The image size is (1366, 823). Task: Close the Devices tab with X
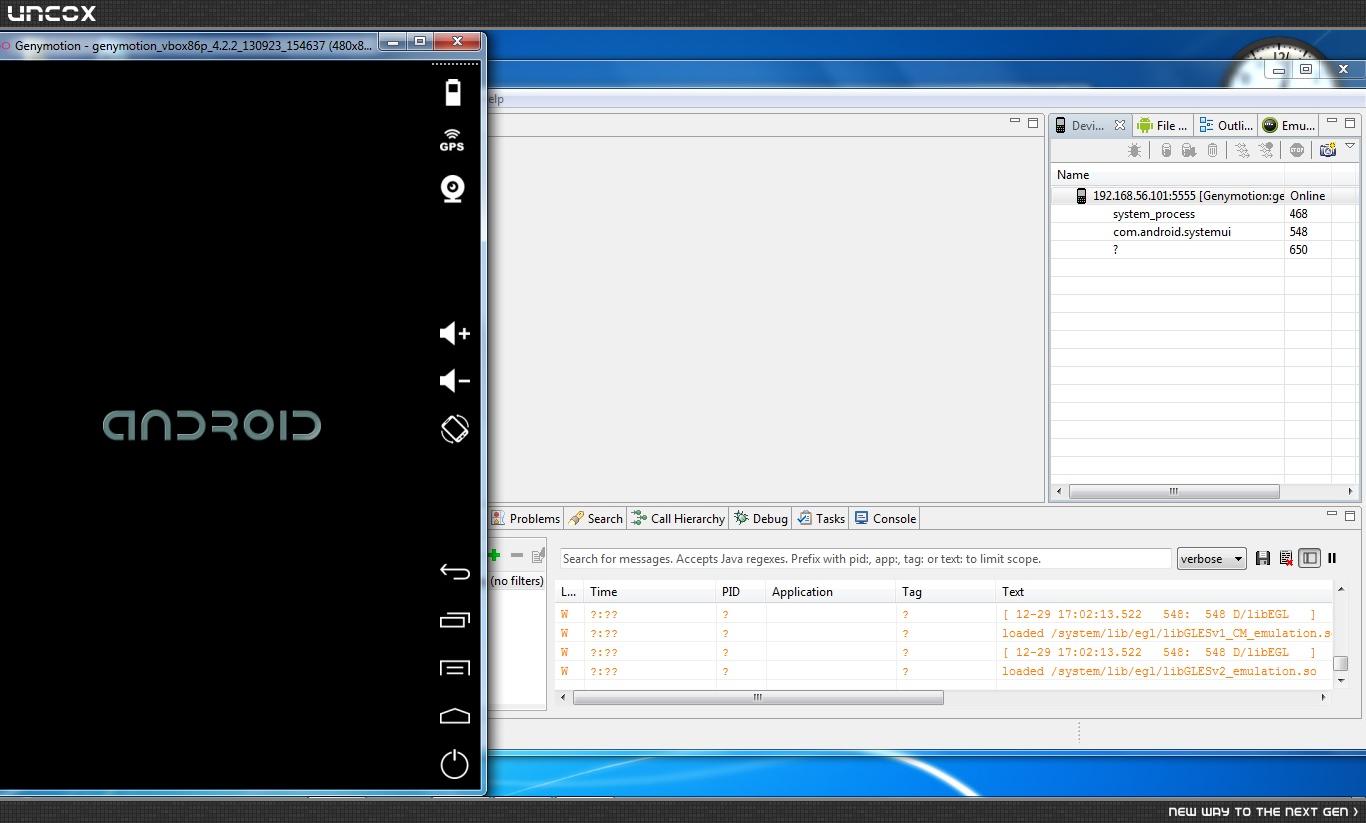coord(1120,125)
